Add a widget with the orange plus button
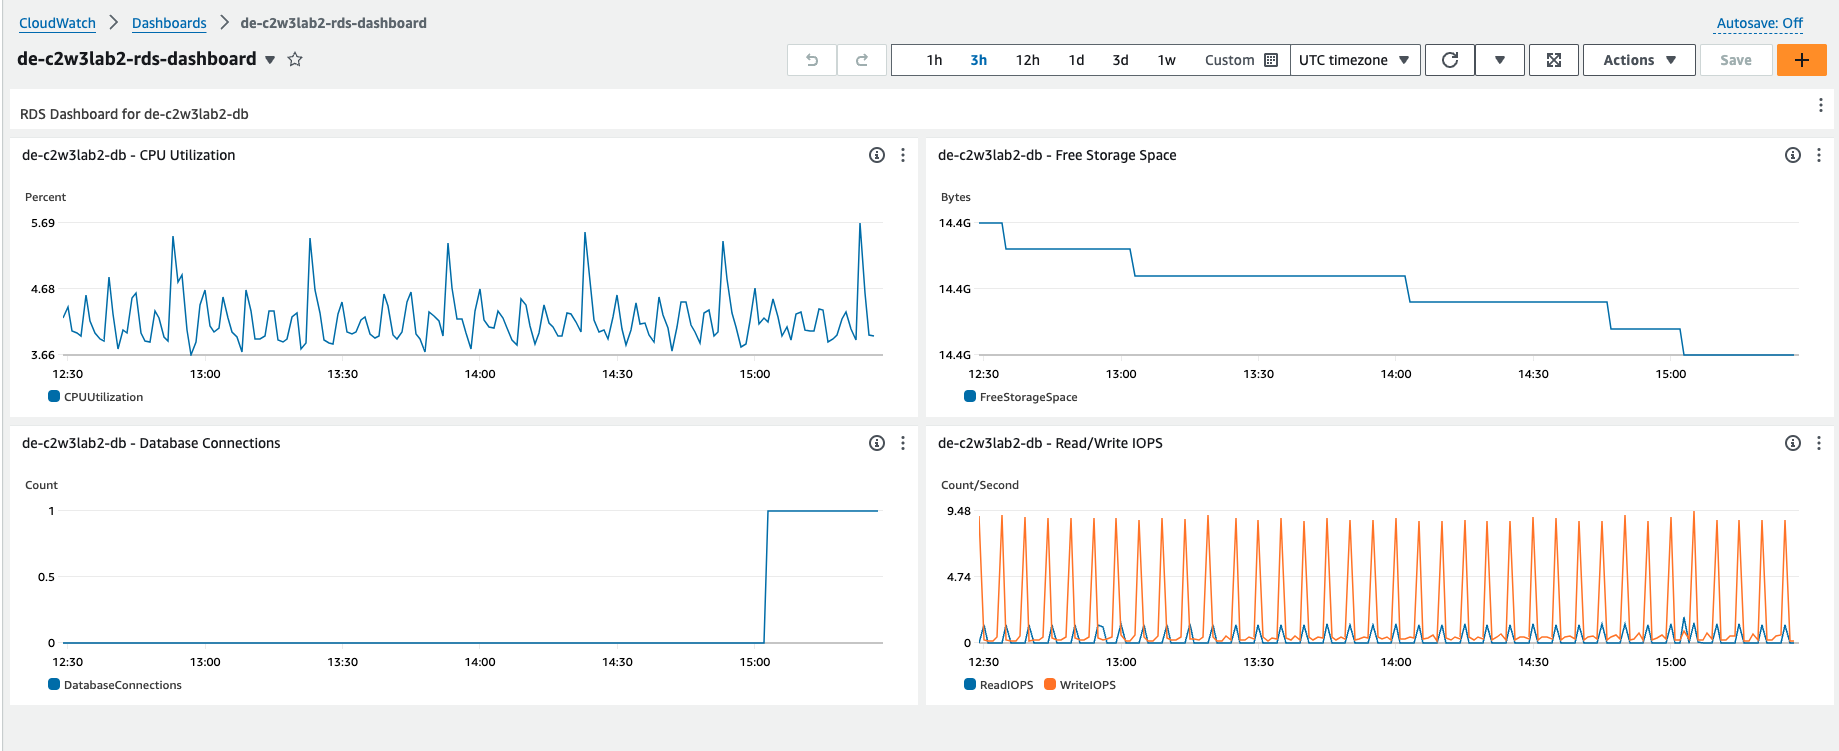 pyautogui.click(x=1801, y=60)
